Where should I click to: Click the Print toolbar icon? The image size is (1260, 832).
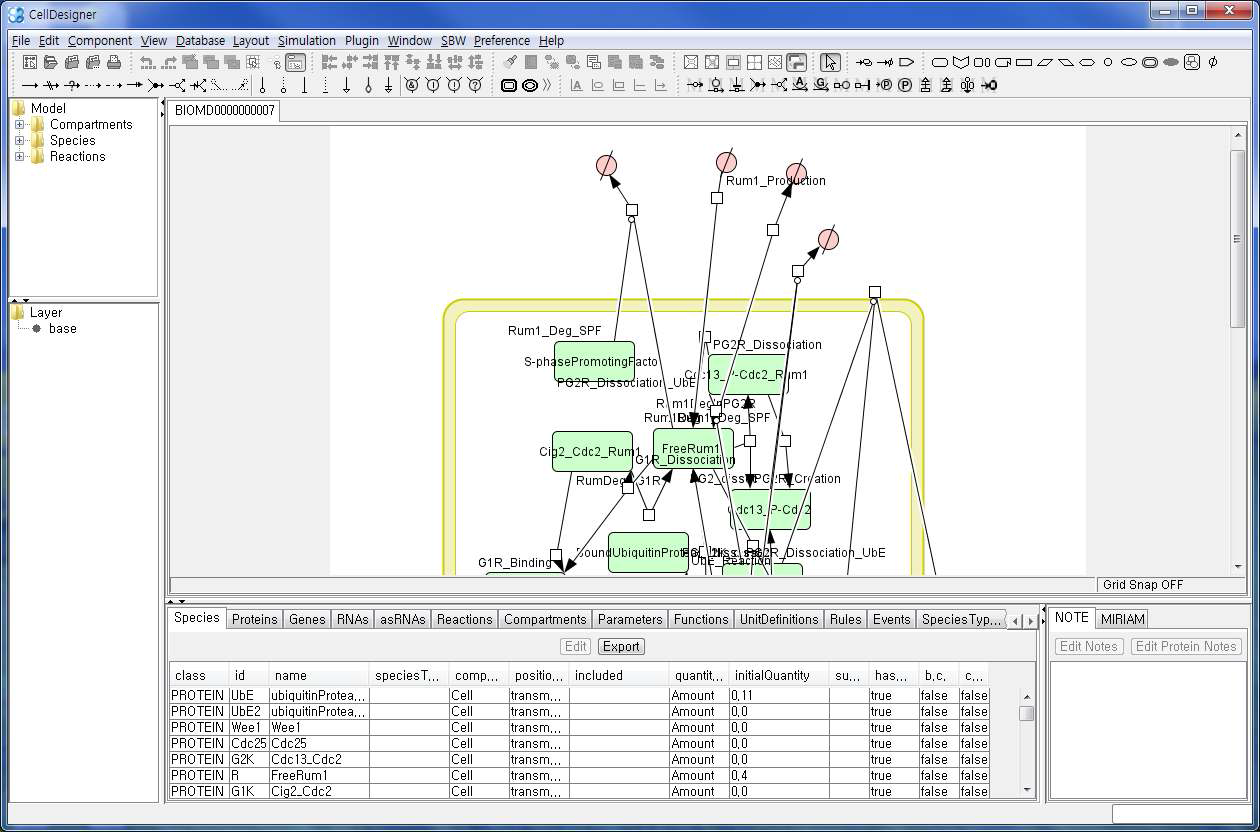[x=114, y=62]
